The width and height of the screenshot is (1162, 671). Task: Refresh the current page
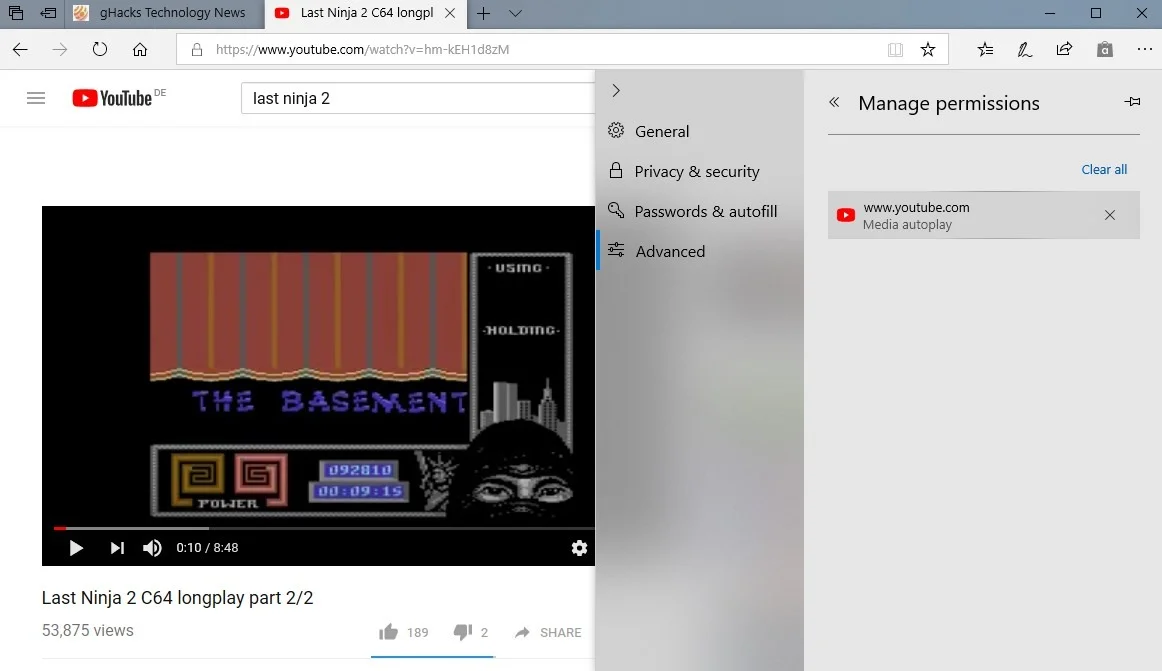[x=100, y=50]
